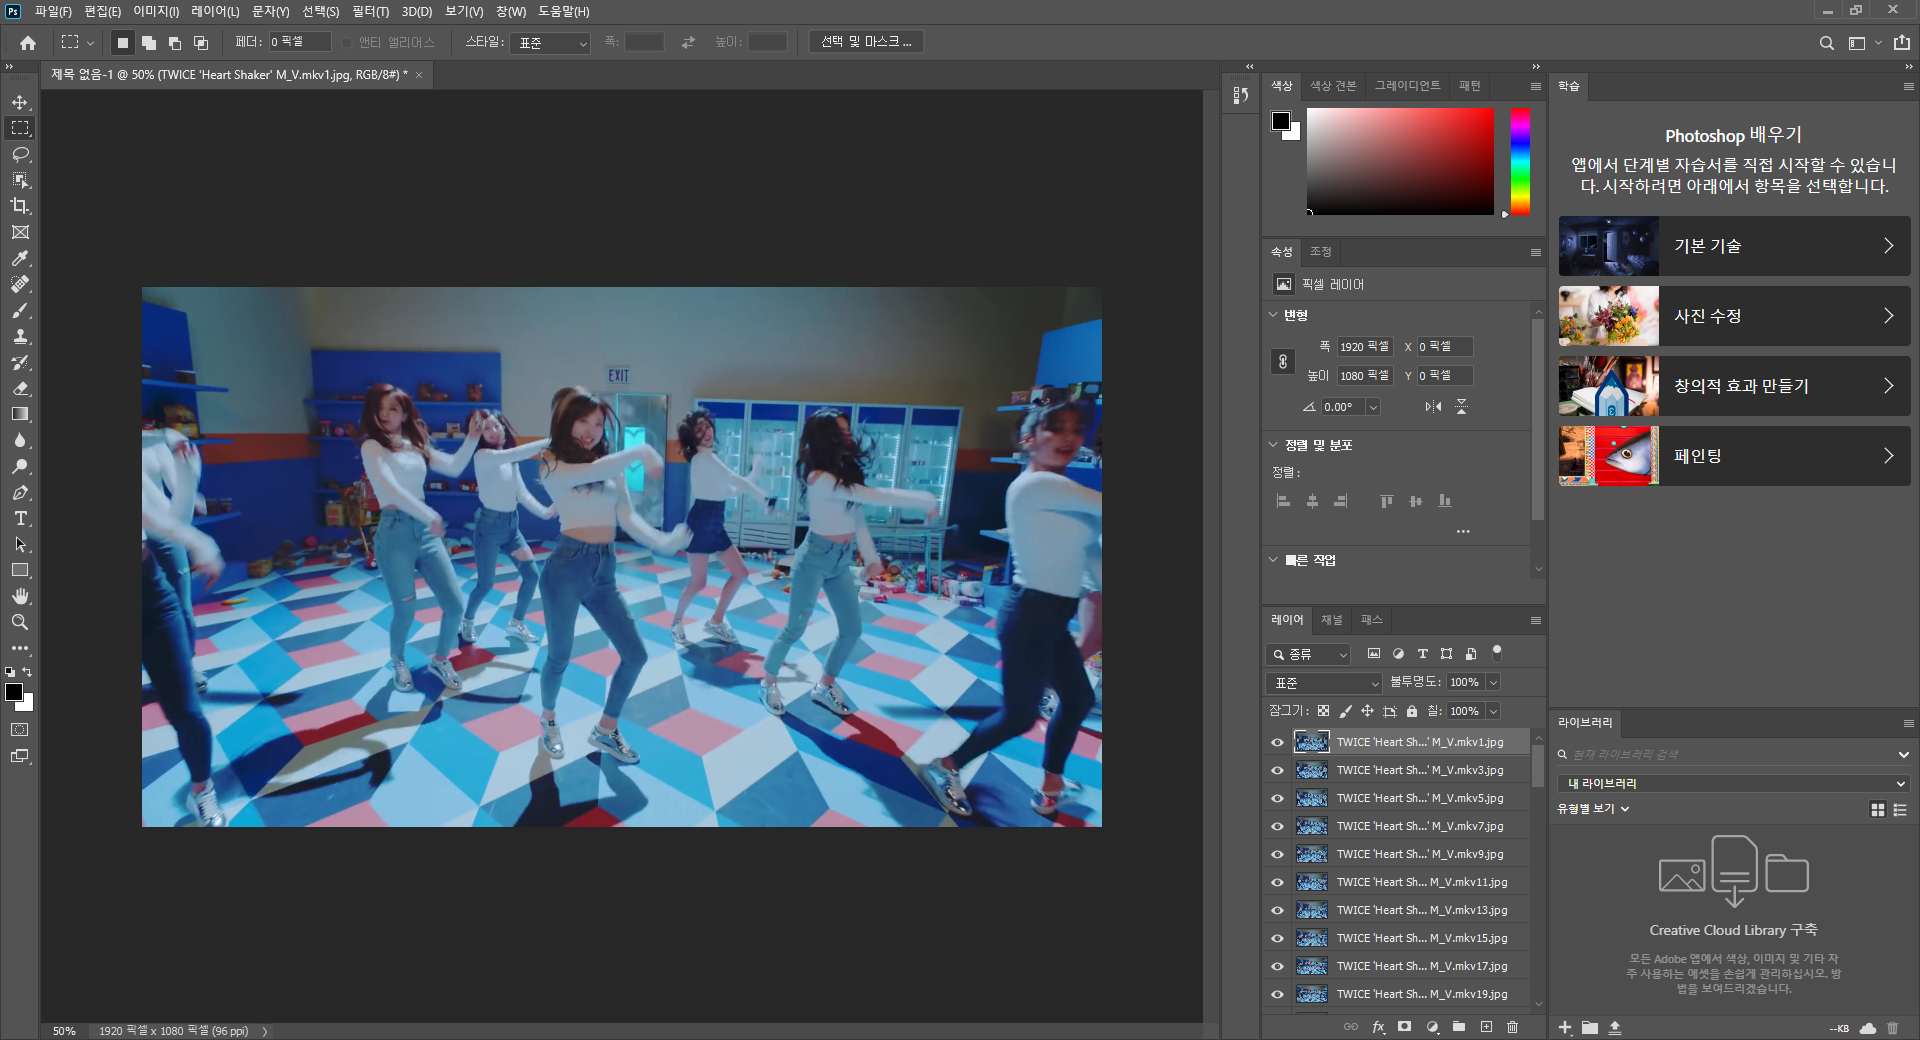Select the Brush tool
Image resolution: width=1920 pixels, height=1040 pixels.
click(x=20, y=310)
